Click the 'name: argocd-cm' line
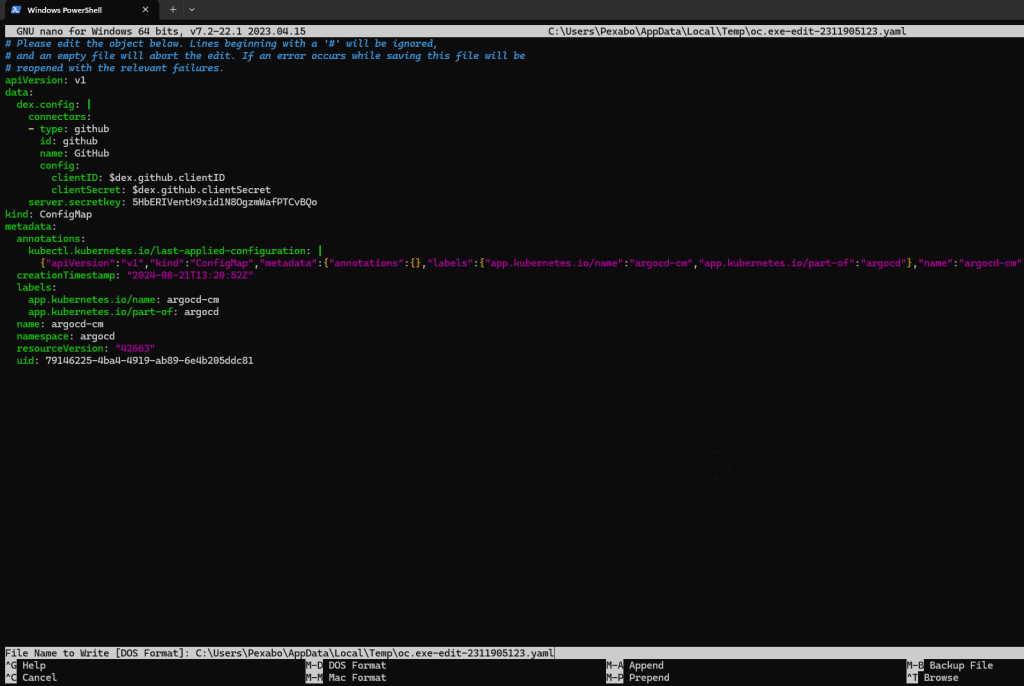1024x686 pixels. 60,323
